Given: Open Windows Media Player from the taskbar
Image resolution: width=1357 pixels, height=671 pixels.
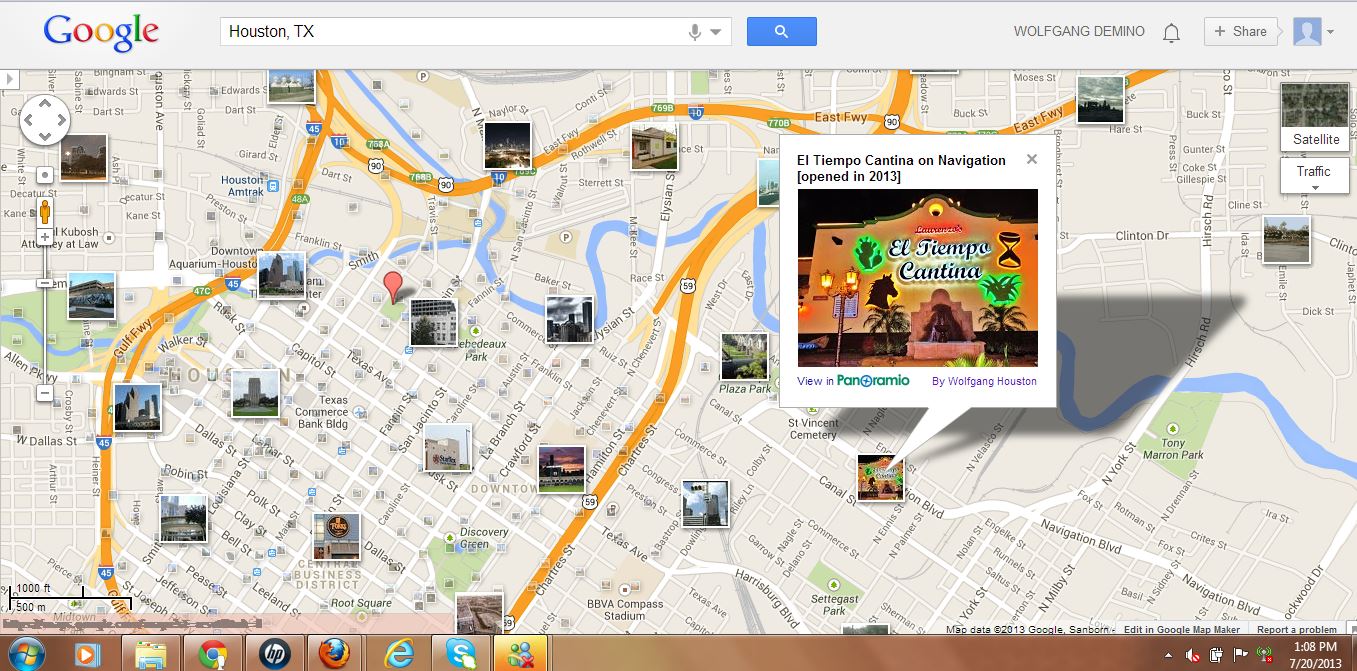Looking at the screenshot, I should (x=89, y=655).
